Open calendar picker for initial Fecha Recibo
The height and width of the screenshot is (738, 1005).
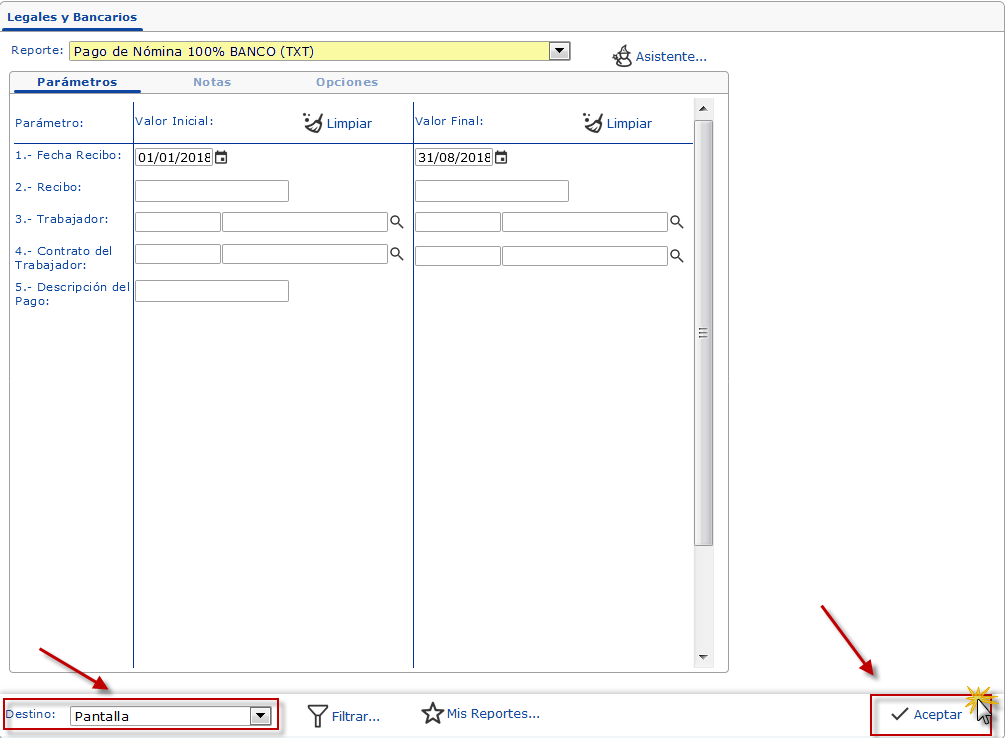pyautogui.click(x=222, y=157)
